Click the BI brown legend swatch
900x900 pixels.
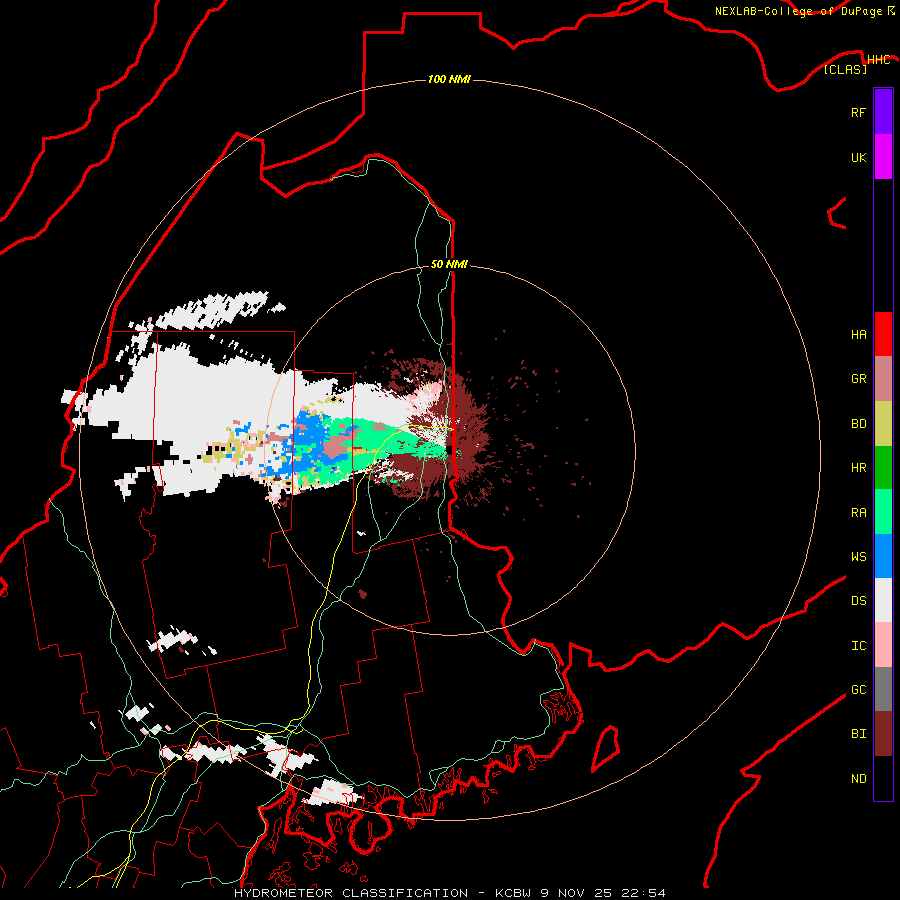(x=883, y=734)
